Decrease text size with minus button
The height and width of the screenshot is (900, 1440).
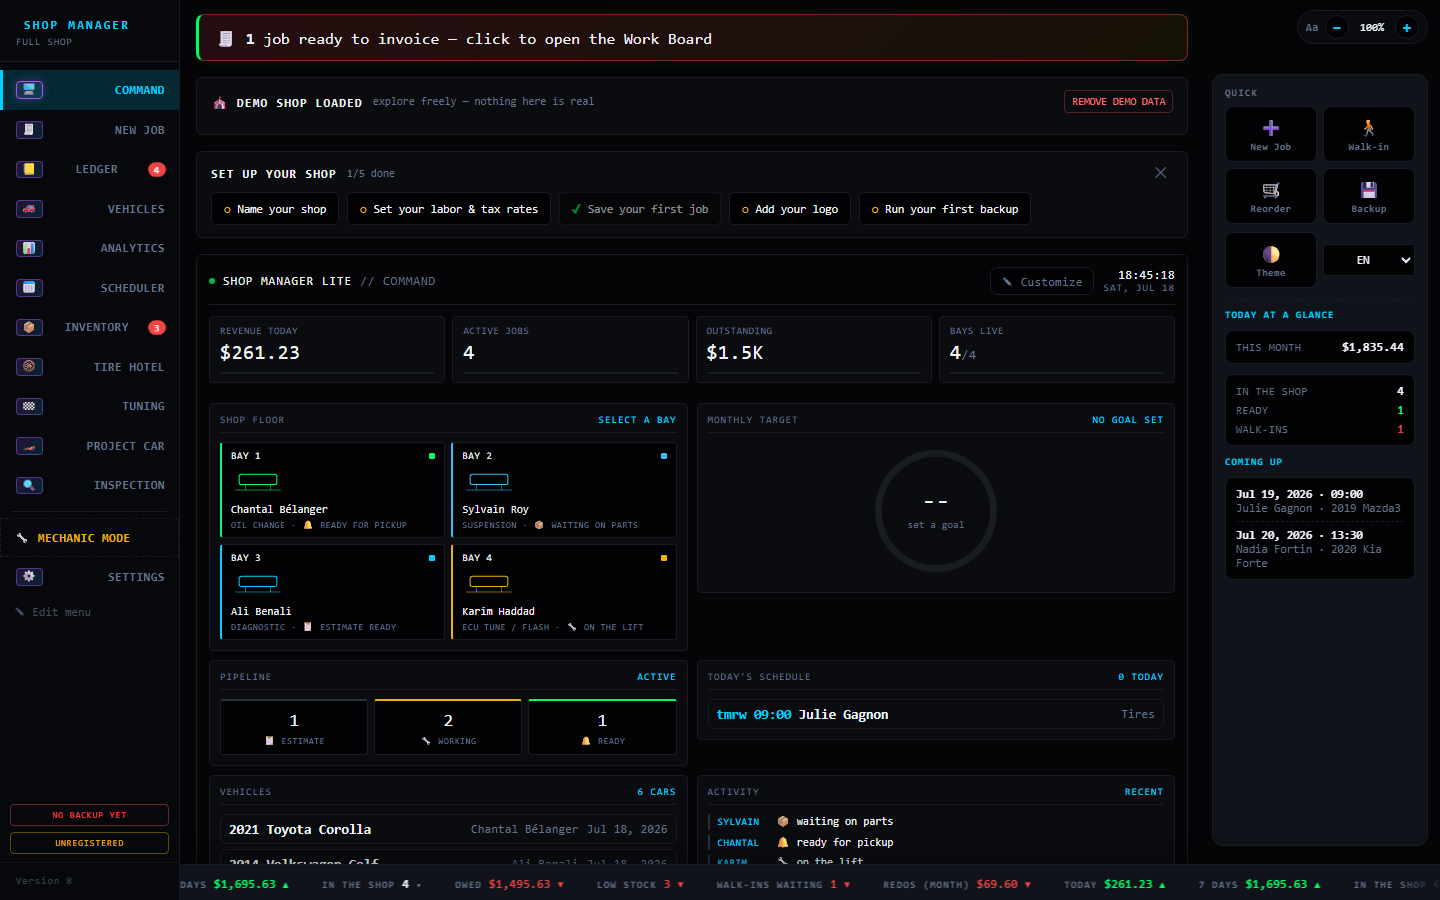[x=1337, y=28]
